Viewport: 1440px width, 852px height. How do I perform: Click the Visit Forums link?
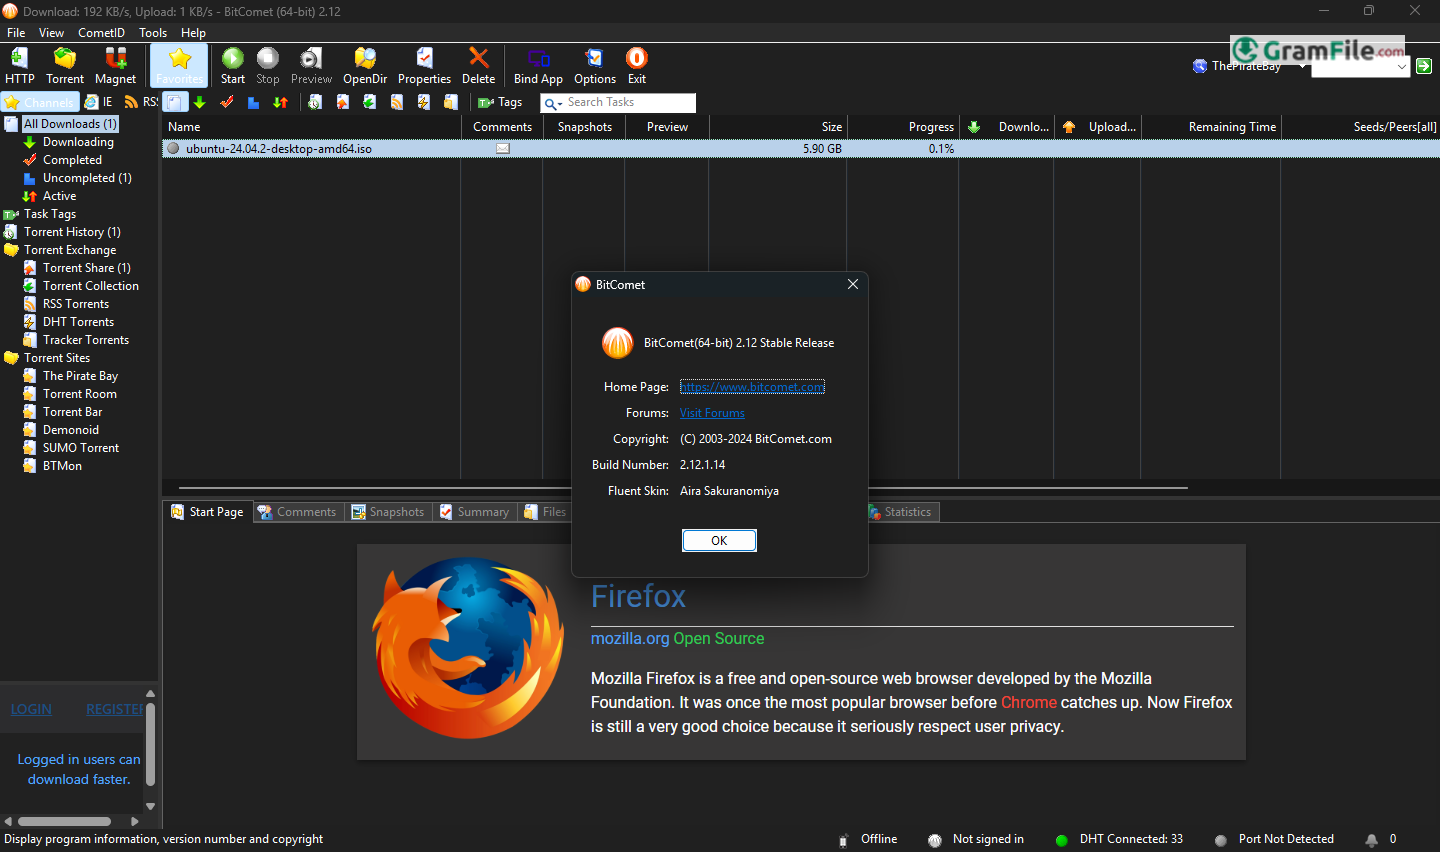click(712, 413)
